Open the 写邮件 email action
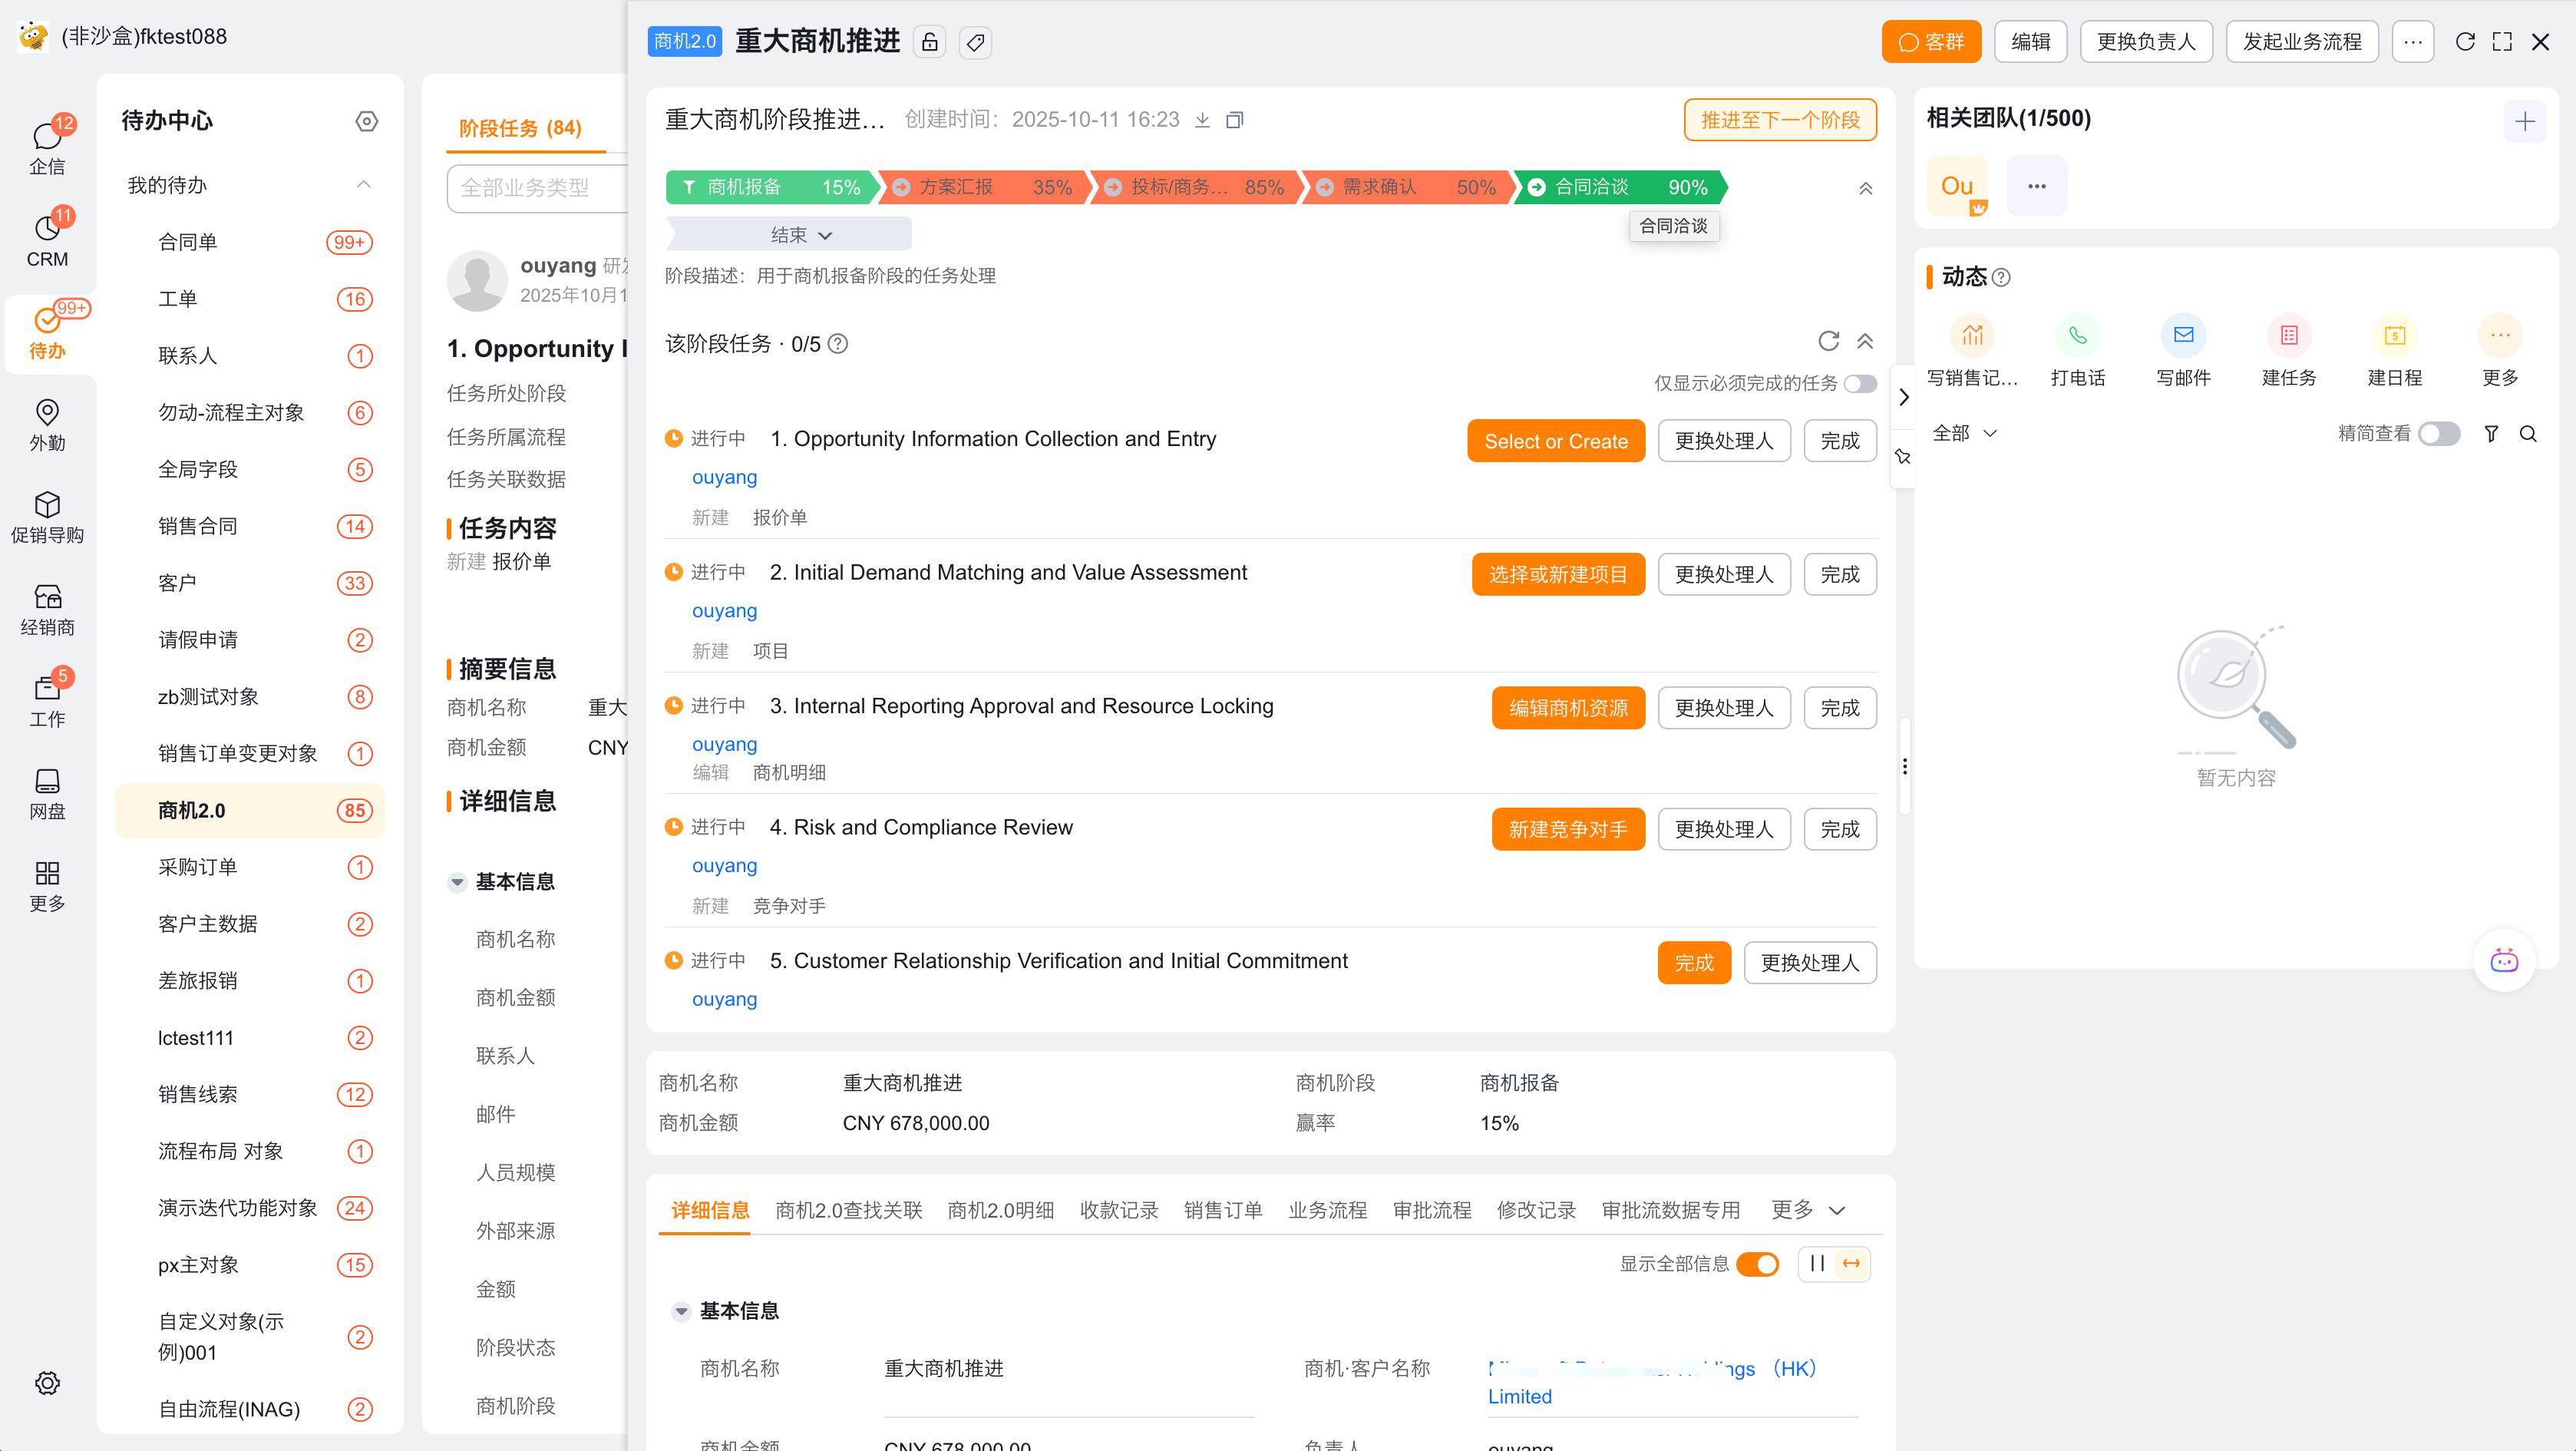The width and height of the screenshot is (2576, 1451). pos(2183,336)
